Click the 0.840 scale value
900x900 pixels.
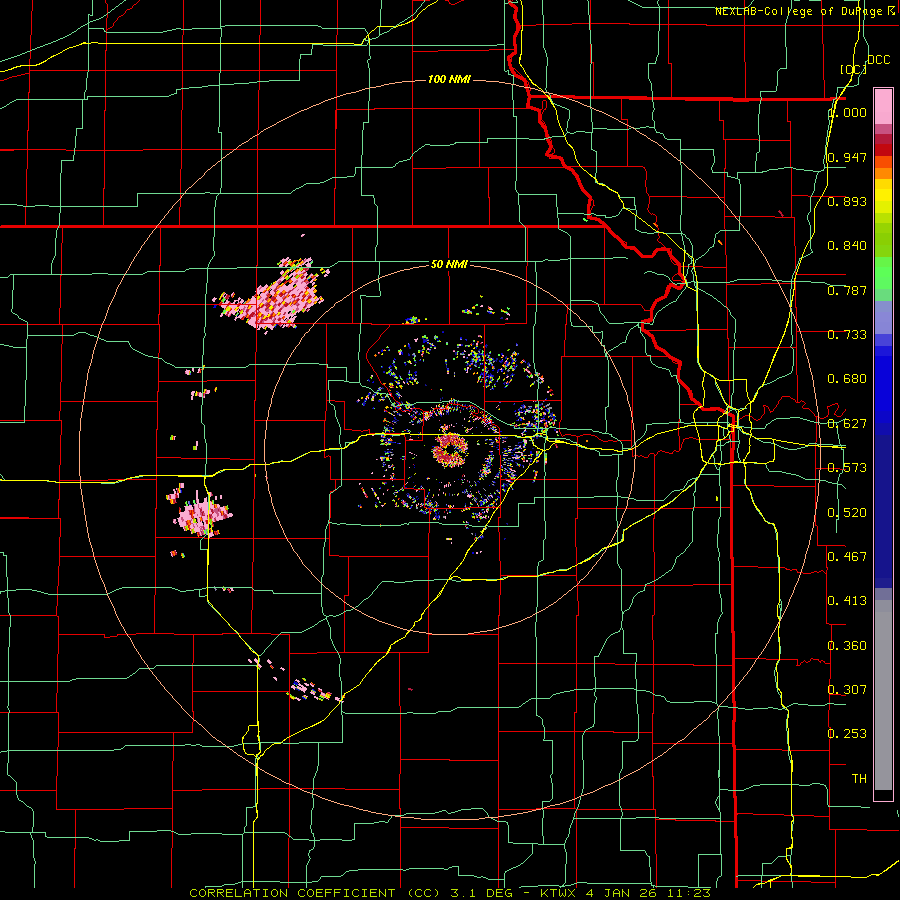point(847,246)
